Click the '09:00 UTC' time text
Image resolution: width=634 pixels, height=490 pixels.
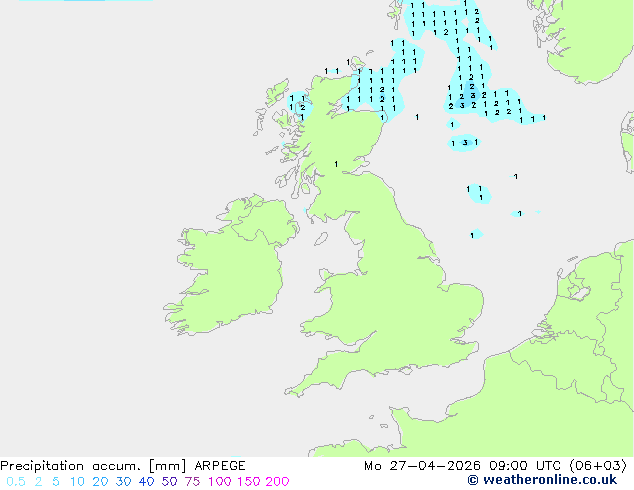[x=524, y=466]
